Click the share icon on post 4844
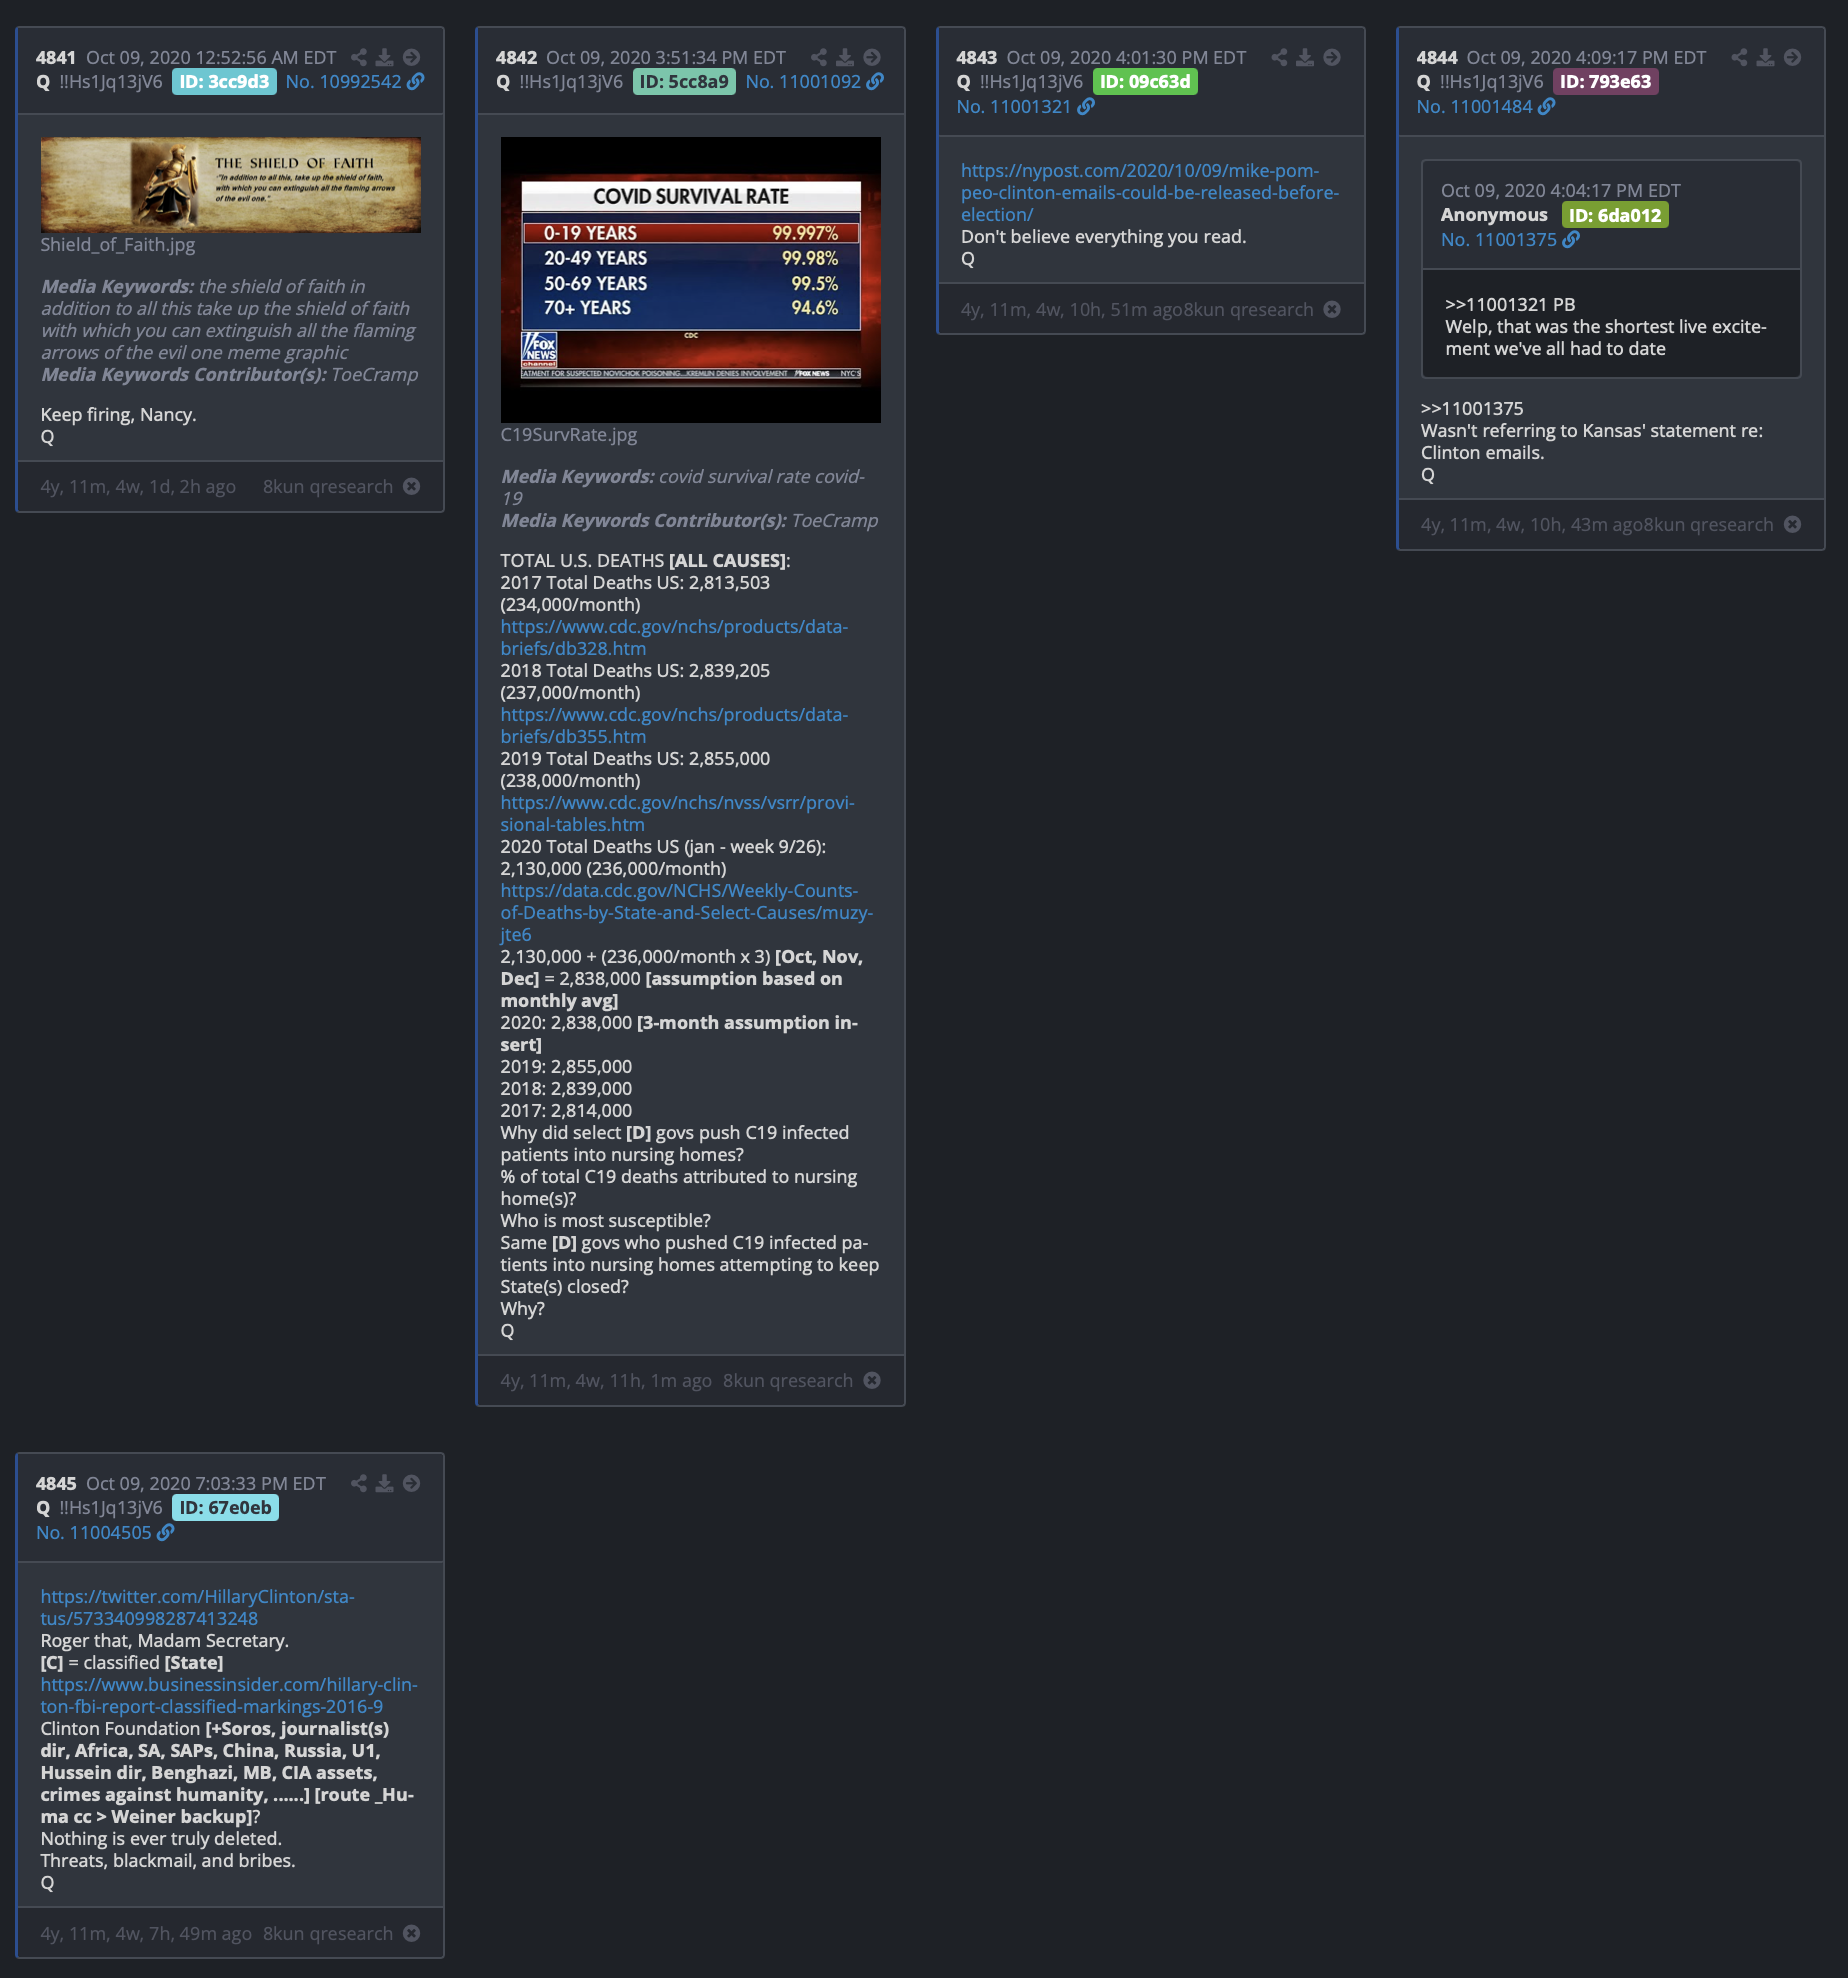The width and height of the screenshot is (1848, 1978). click(x=1739, y=58)
